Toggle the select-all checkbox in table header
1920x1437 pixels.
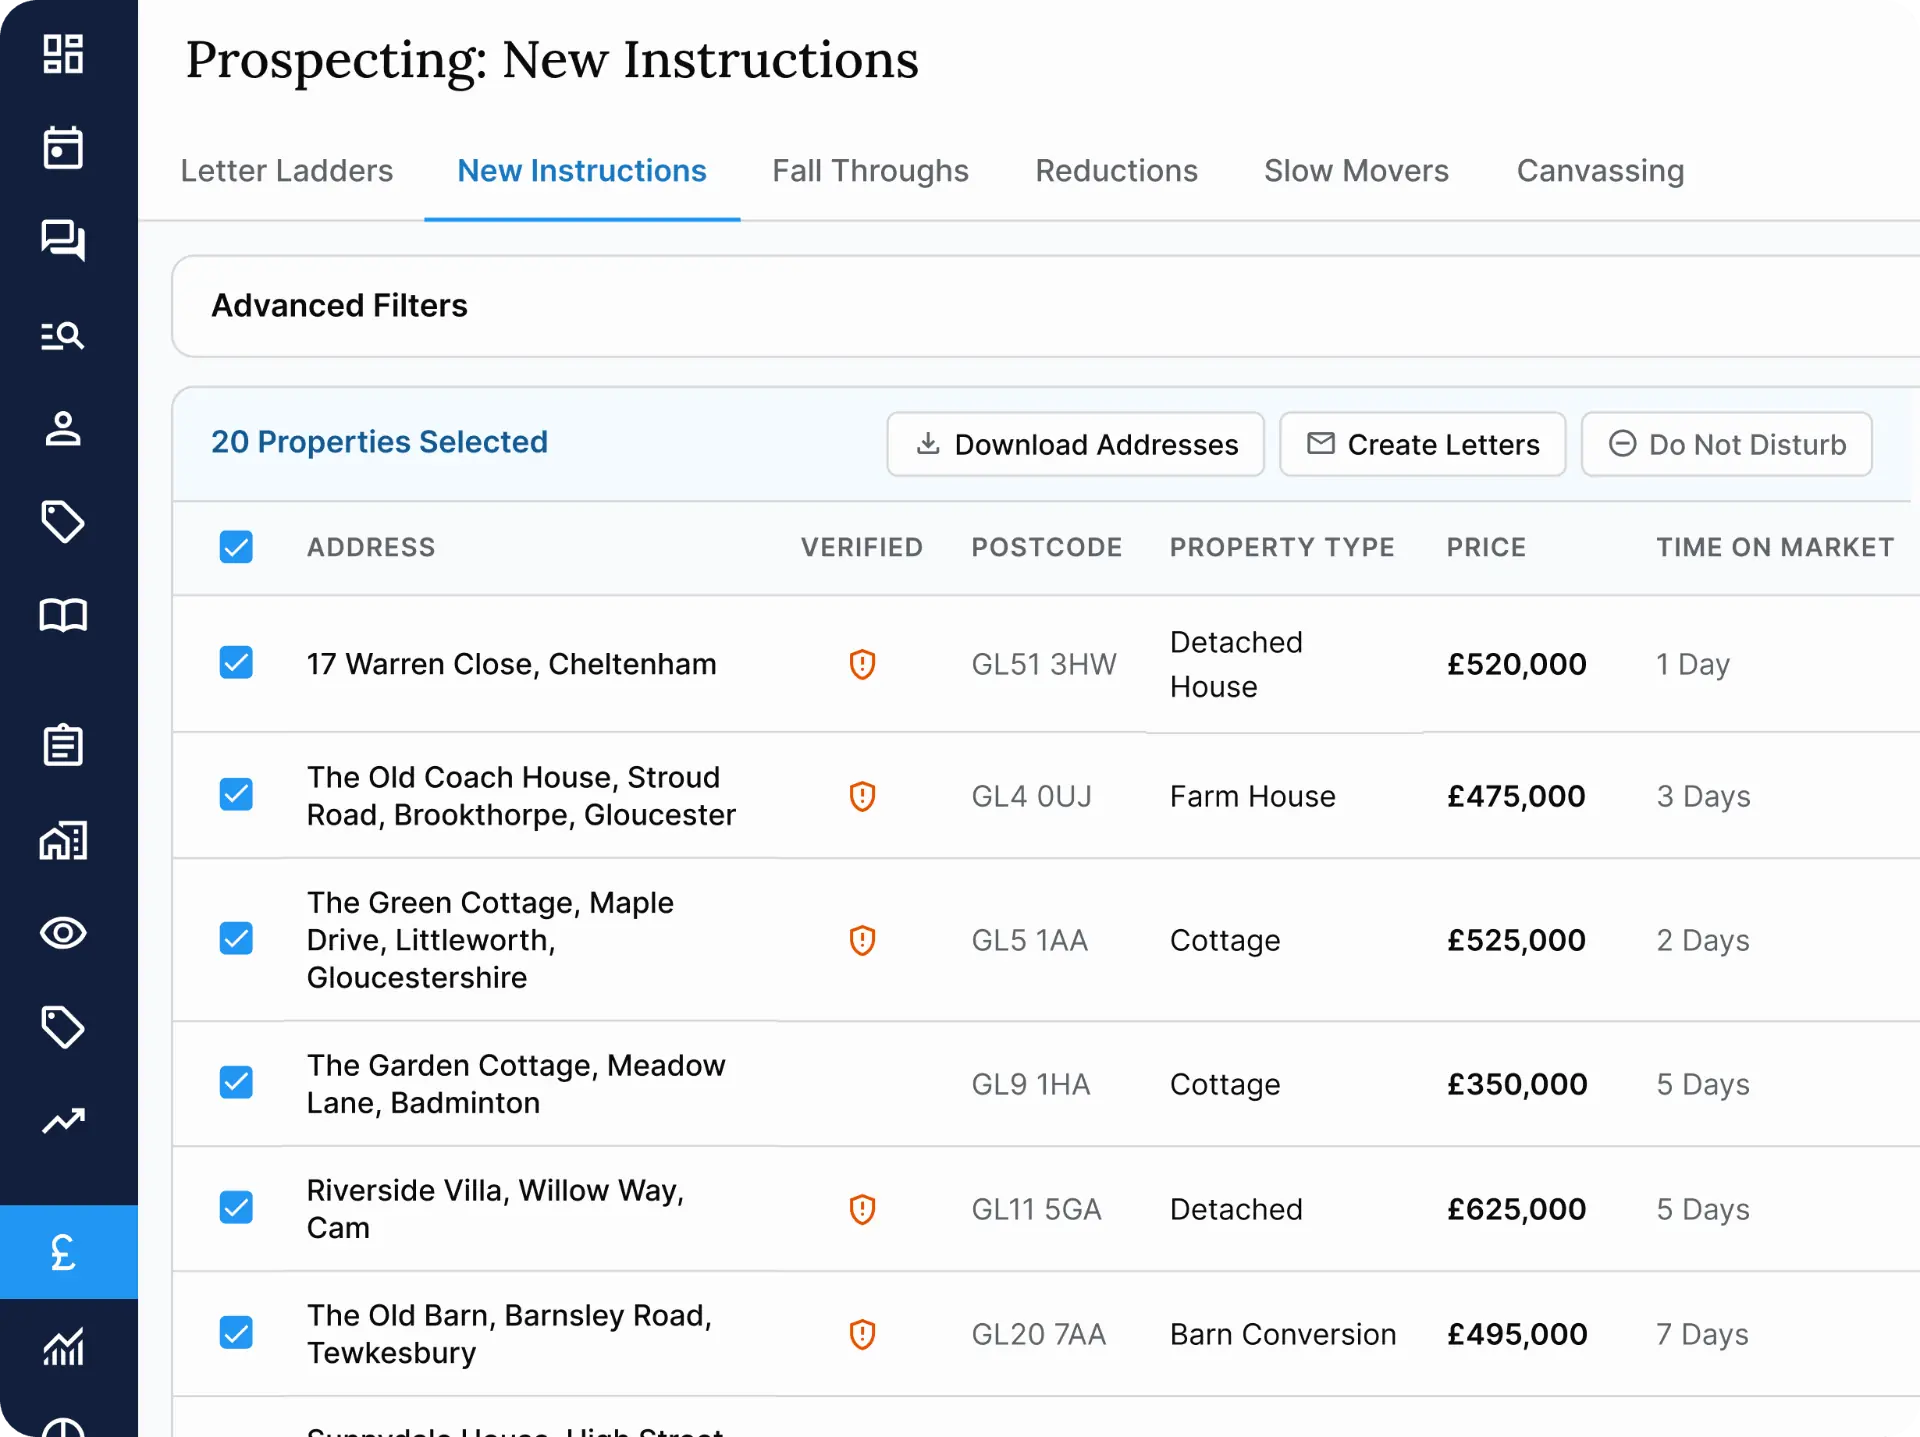tap(236, 547)
